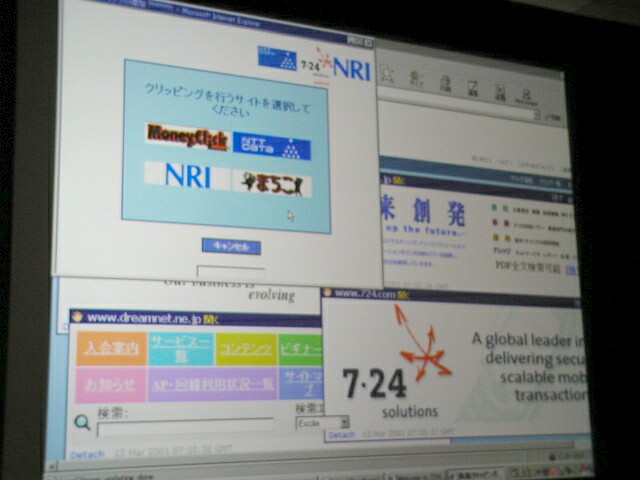Pick the NRI logo in the dialog
640x480 pixels.
(187, 176)
